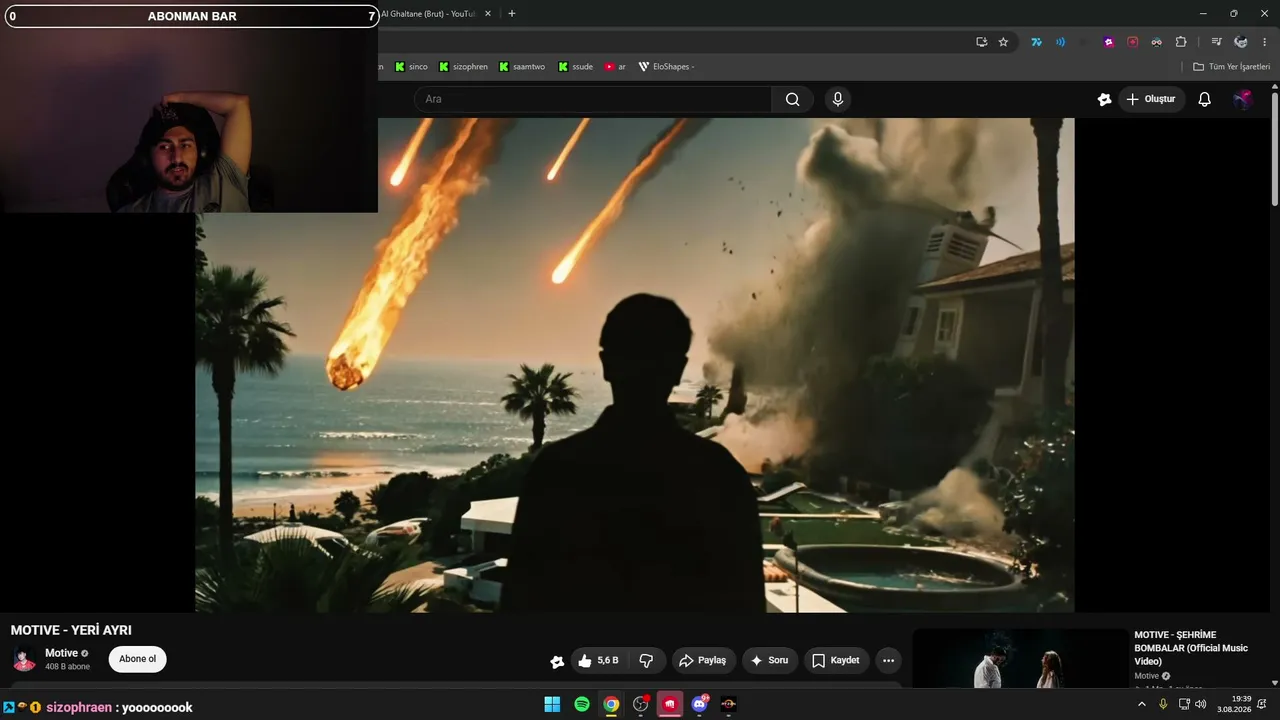Close the Al Ghaltane (Brut) YouTube tab
Screen dimensions: 1280x720
(488, 14)
